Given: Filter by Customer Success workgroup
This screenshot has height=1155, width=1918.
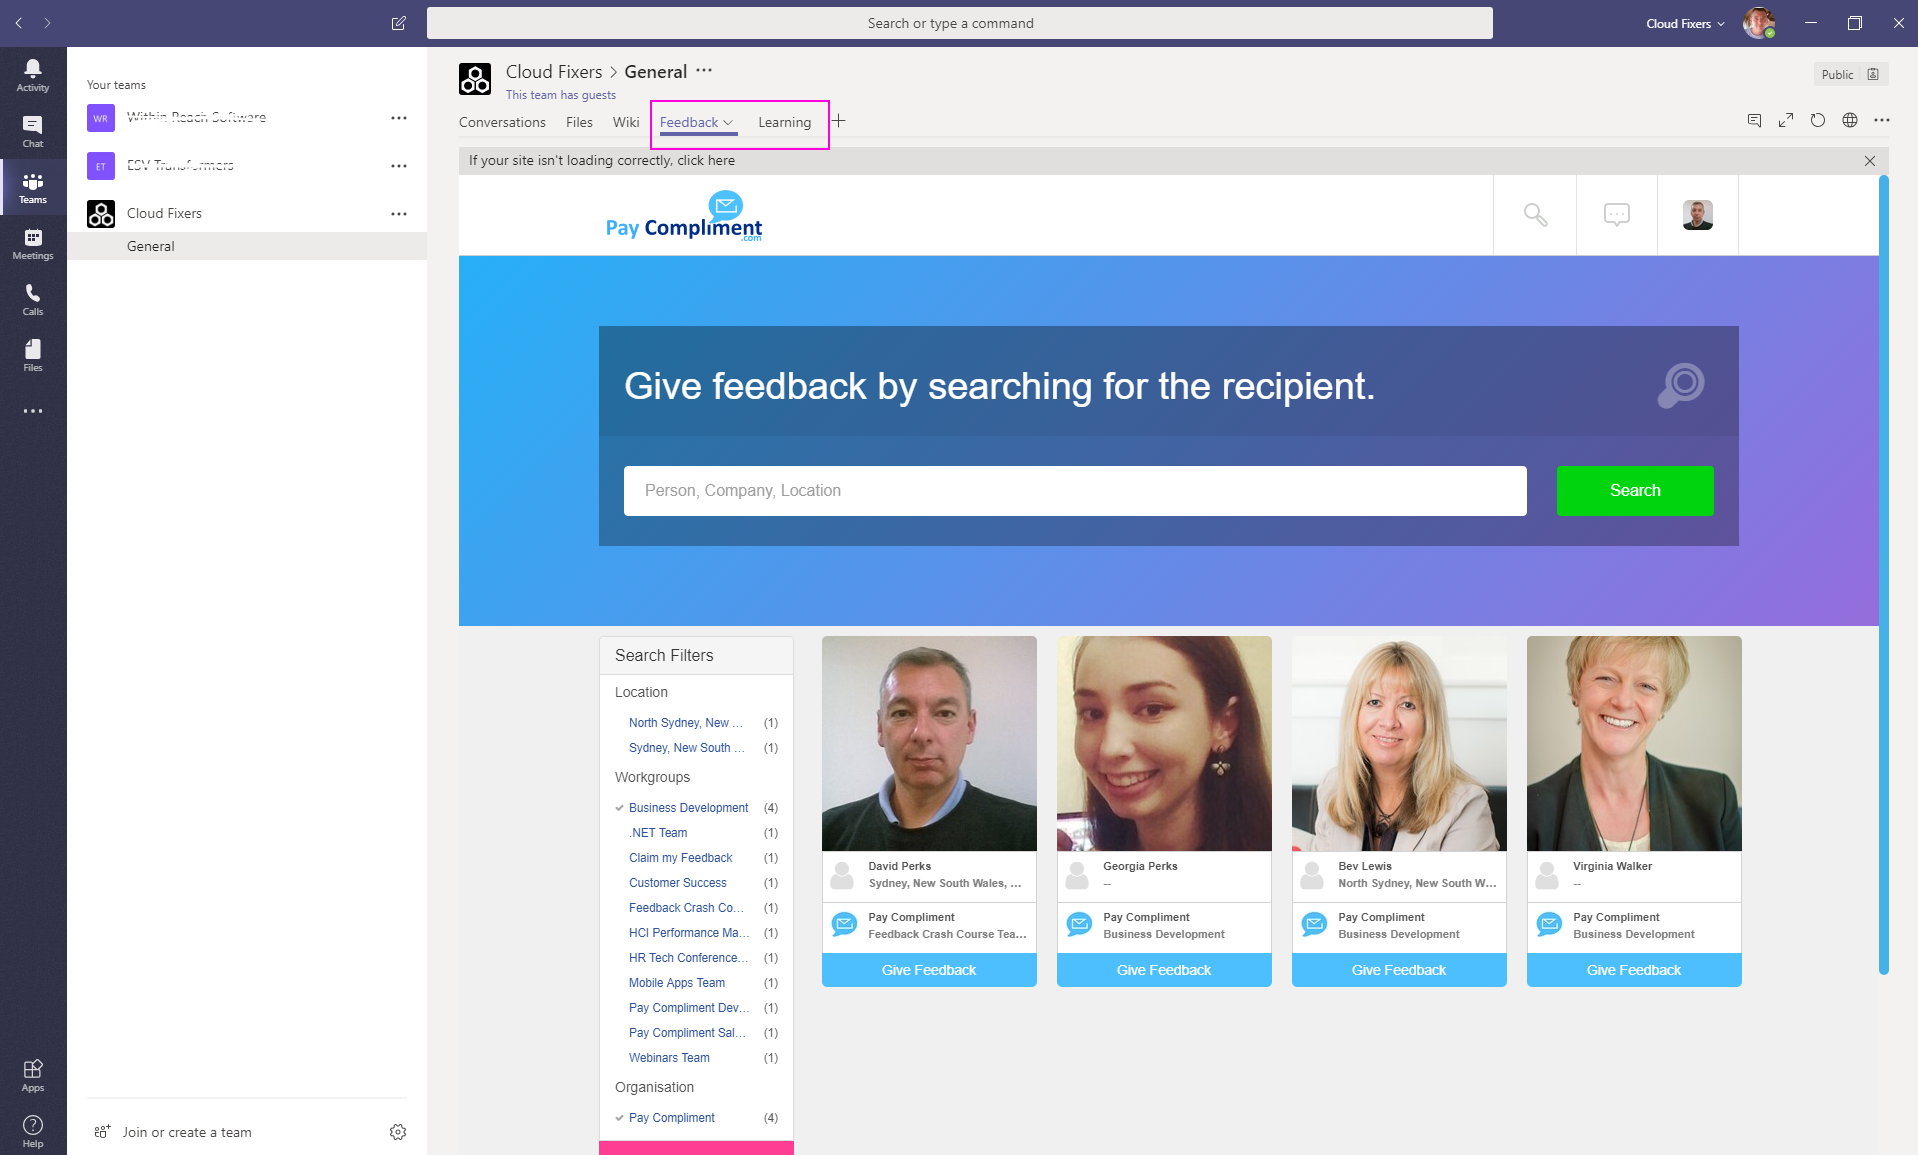Looking at the screenshot, I should [x=677, y=883].
